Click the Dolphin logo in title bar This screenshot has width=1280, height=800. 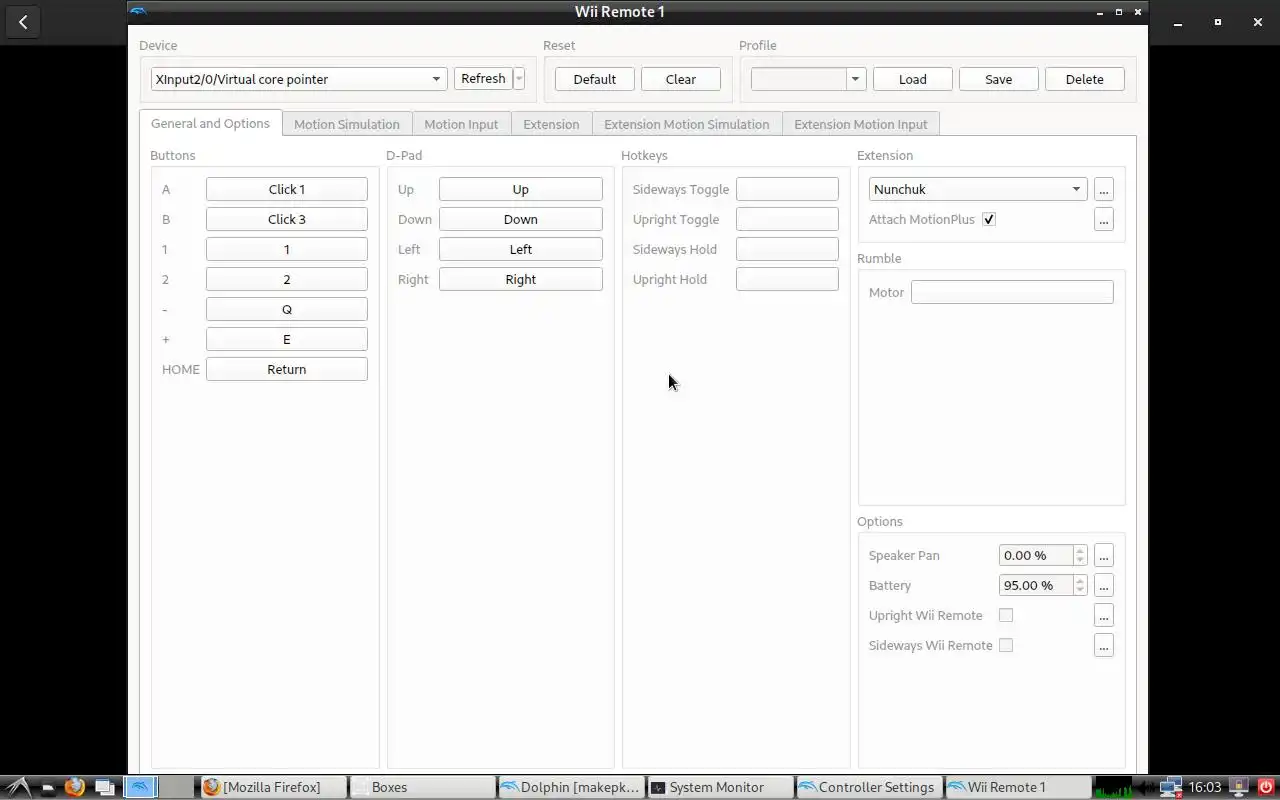coord(138,12)
